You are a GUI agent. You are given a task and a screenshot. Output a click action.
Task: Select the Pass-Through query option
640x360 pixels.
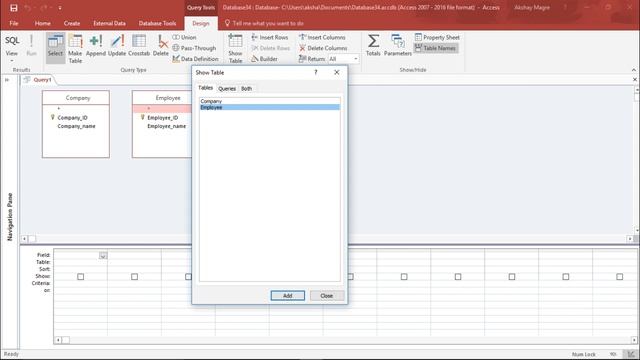point(194,48)
